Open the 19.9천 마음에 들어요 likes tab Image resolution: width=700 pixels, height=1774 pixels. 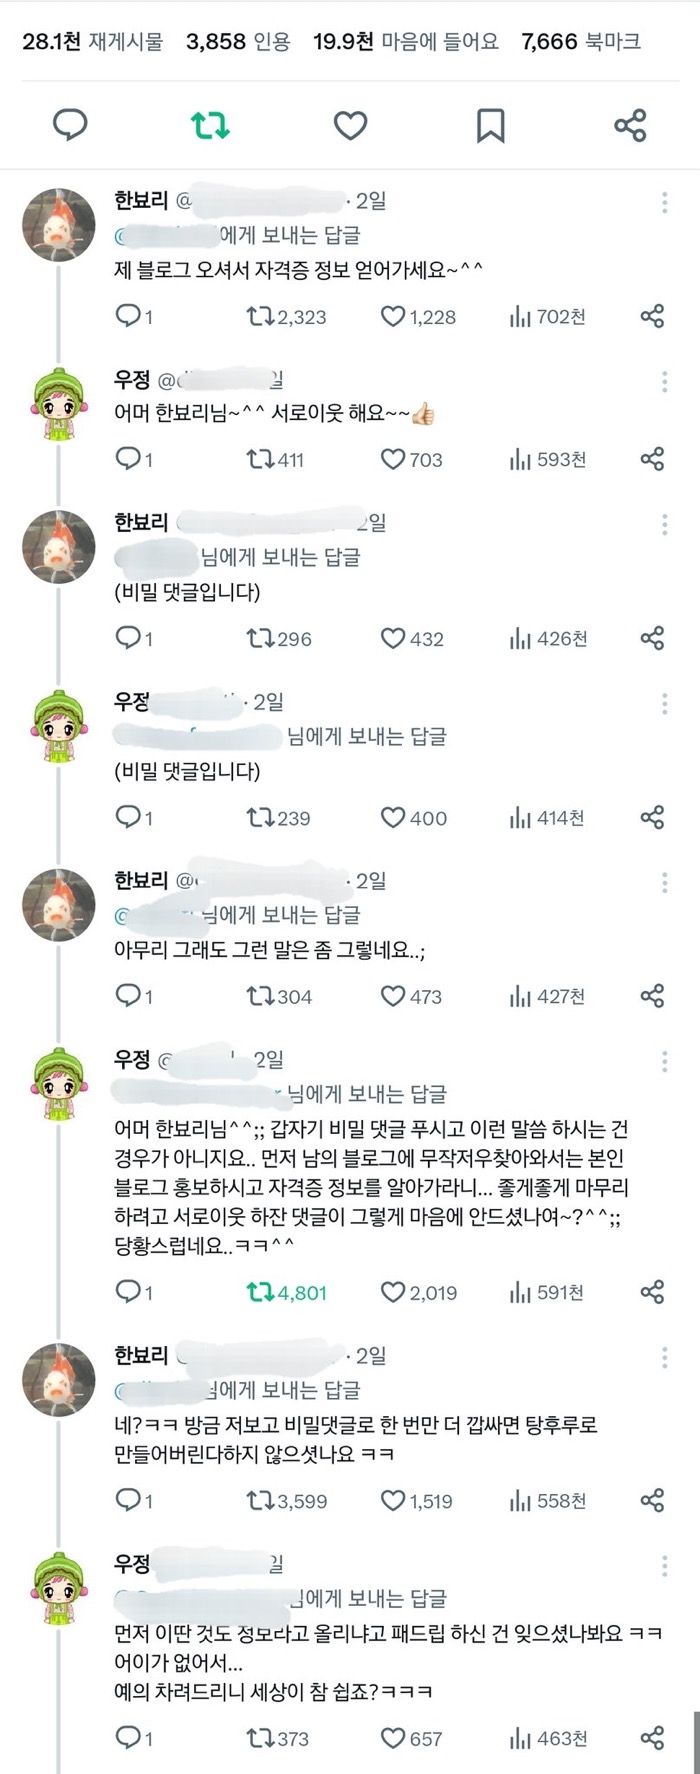click(x=406, y=41)
